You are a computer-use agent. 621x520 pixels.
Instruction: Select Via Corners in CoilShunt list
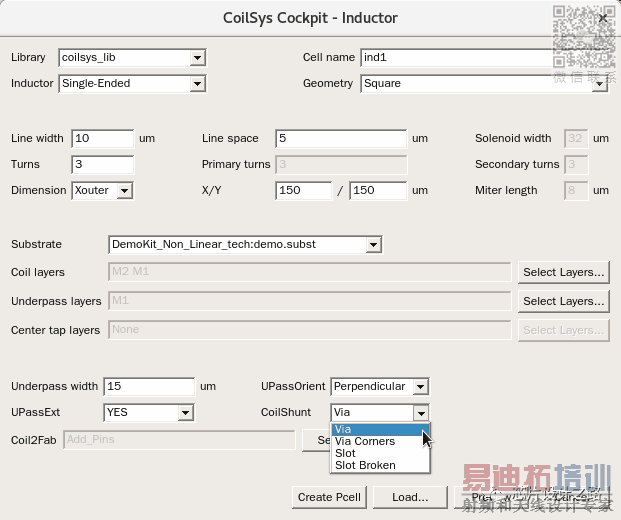pos(380,441)
